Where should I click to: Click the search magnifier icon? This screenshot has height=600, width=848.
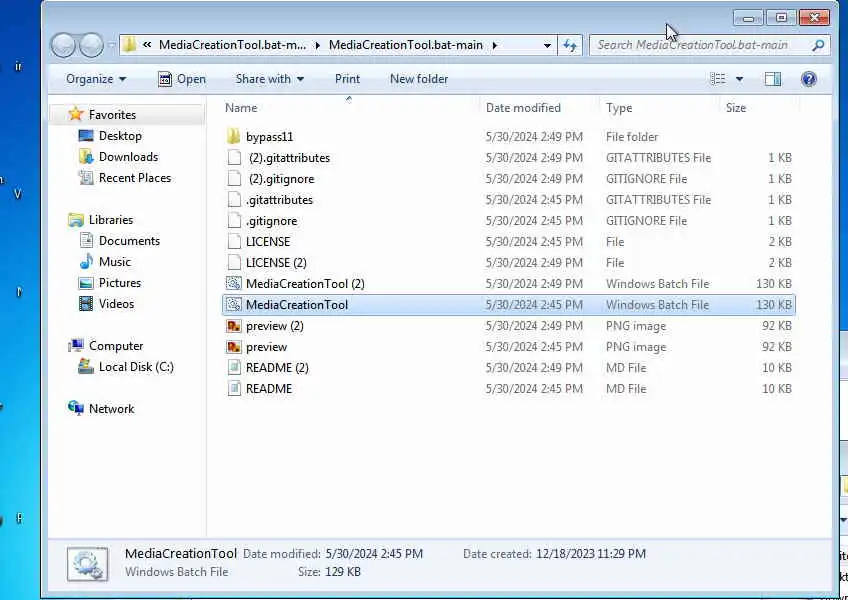click(818, 45)
